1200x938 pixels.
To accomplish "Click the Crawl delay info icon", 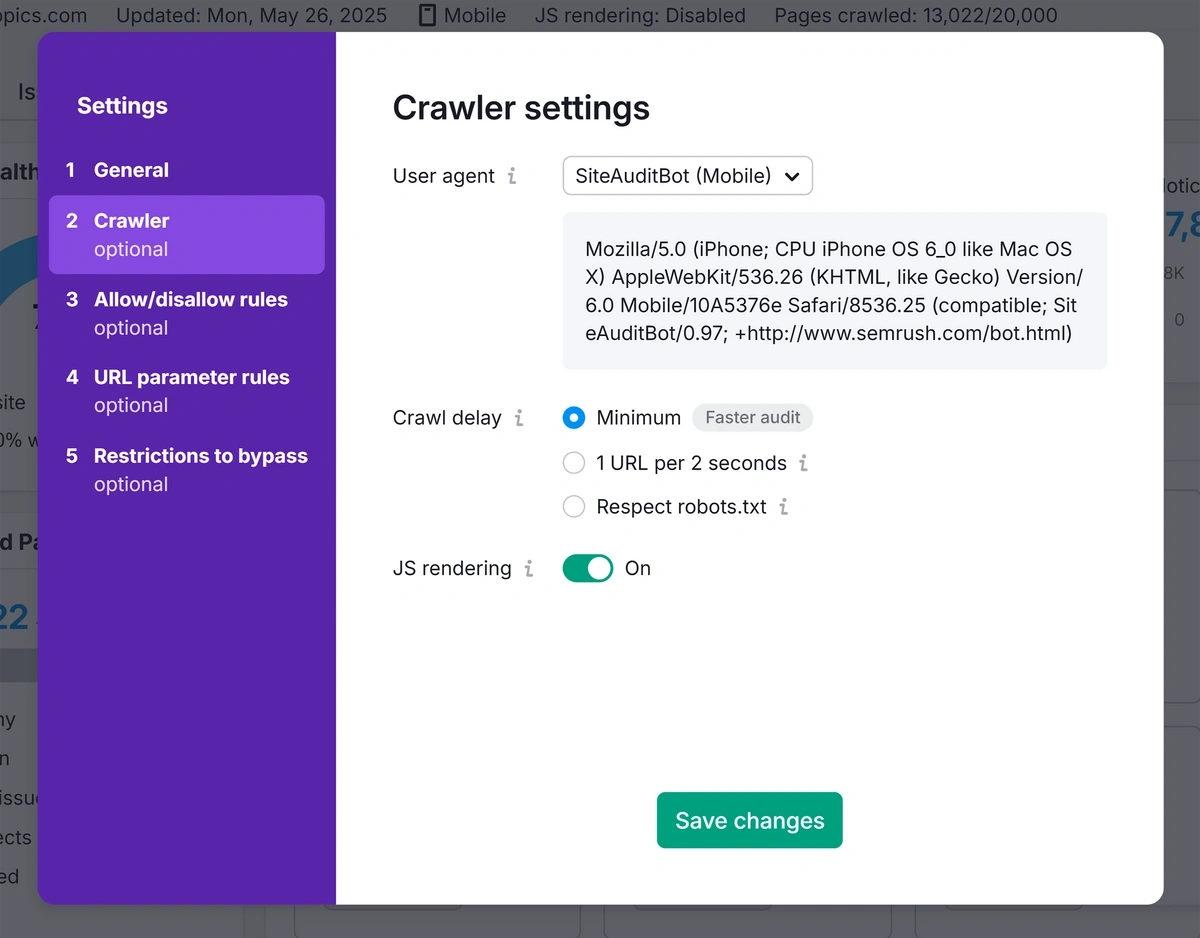I will tap(519, 418).
